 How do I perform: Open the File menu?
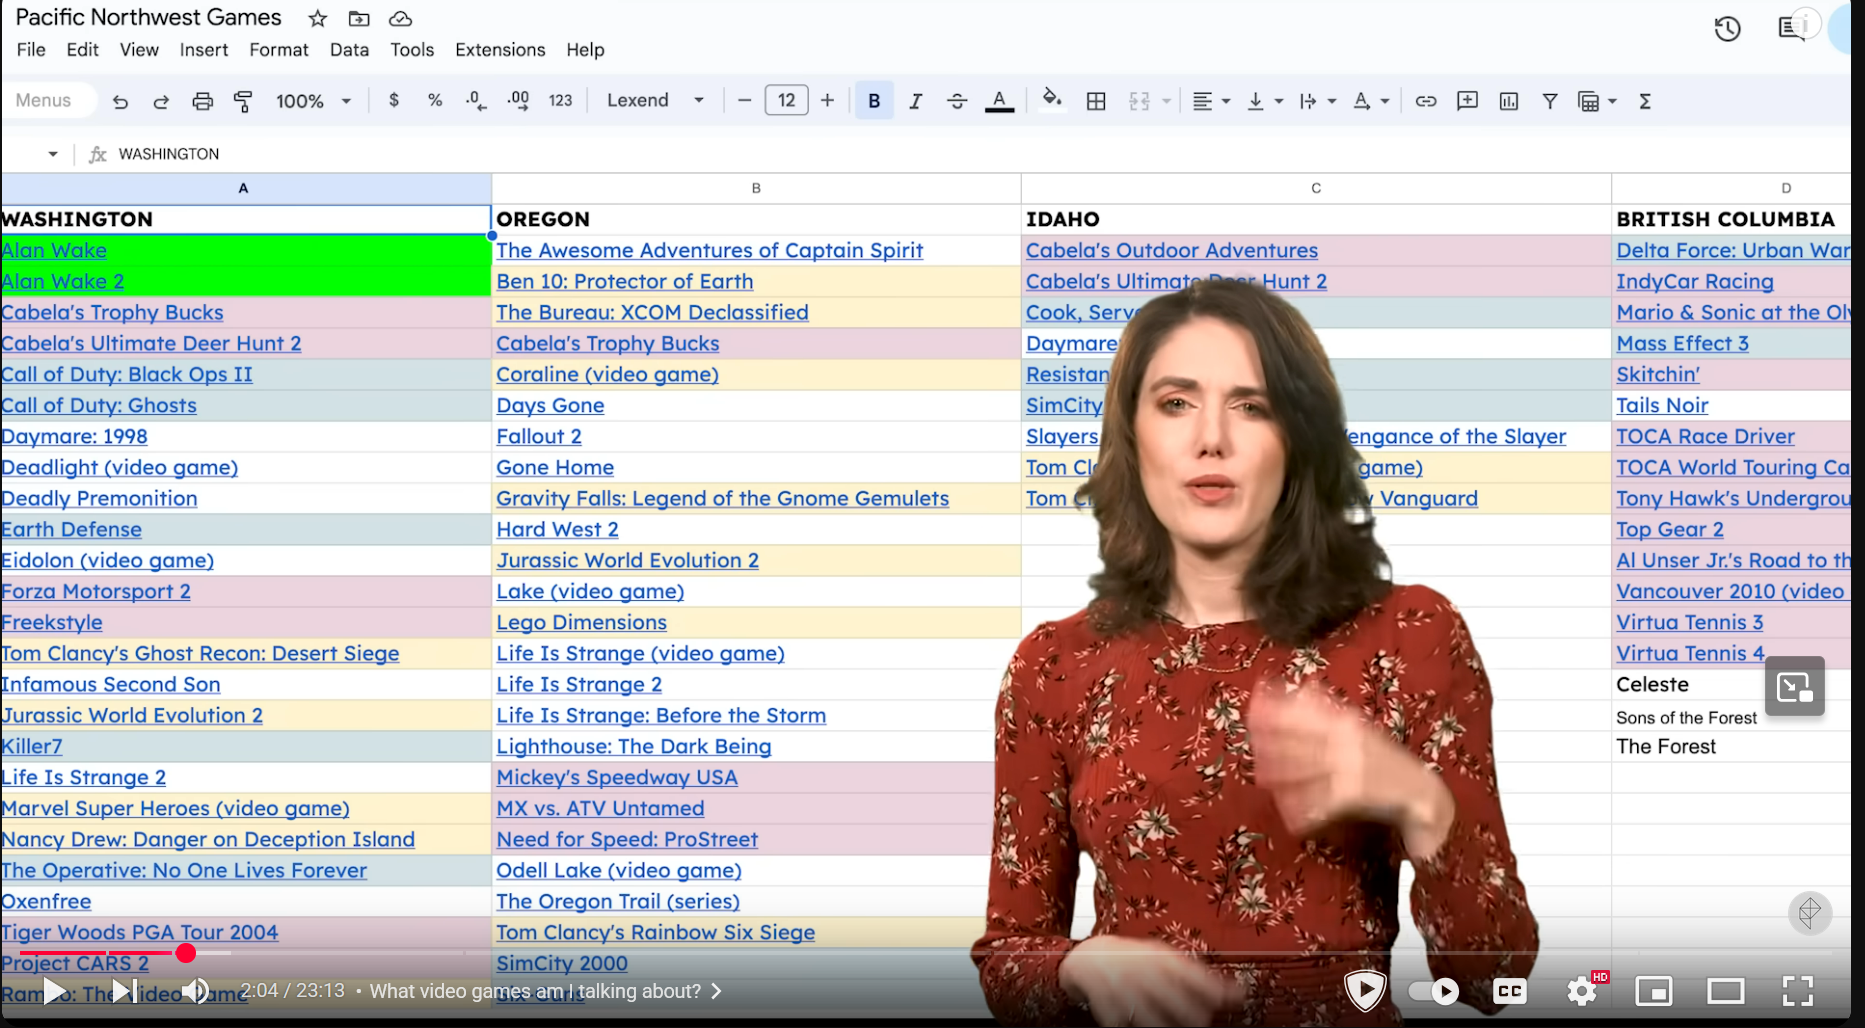31,50
